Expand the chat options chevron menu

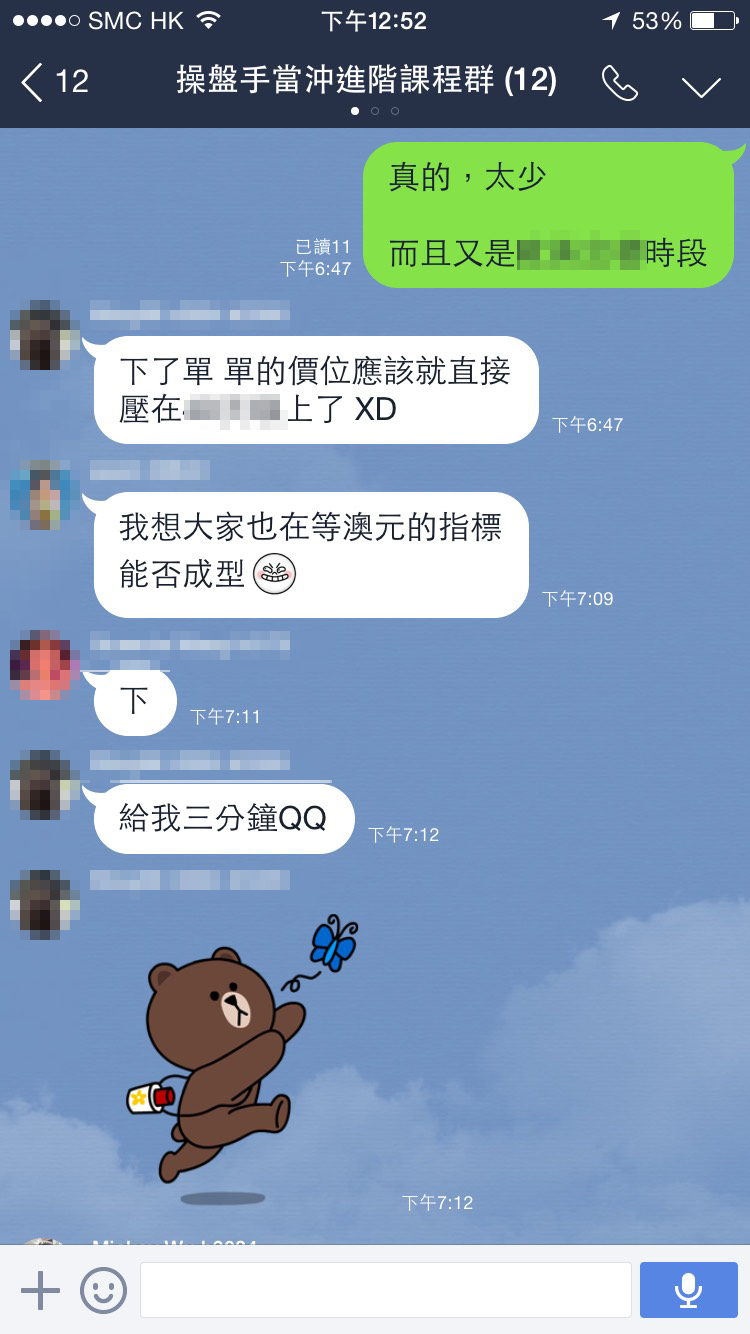701,86
